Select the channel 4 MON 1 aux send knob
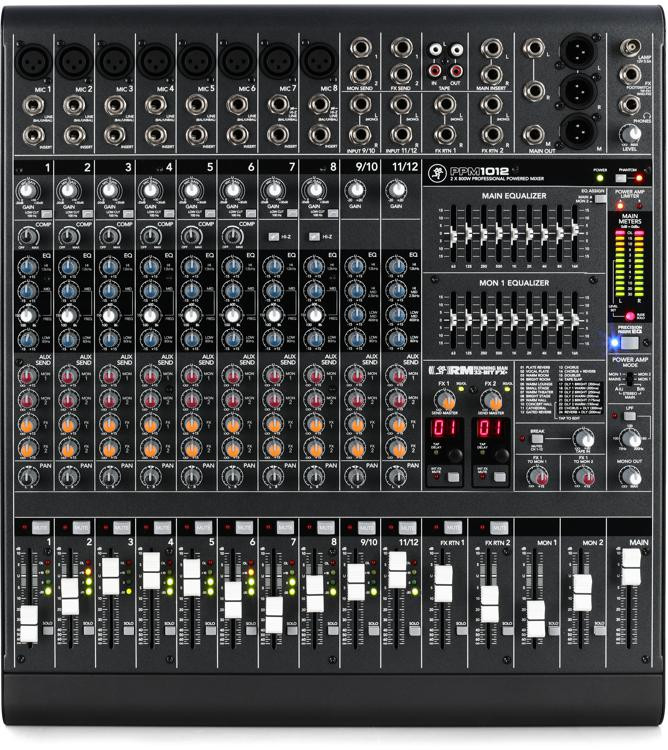 151,376
